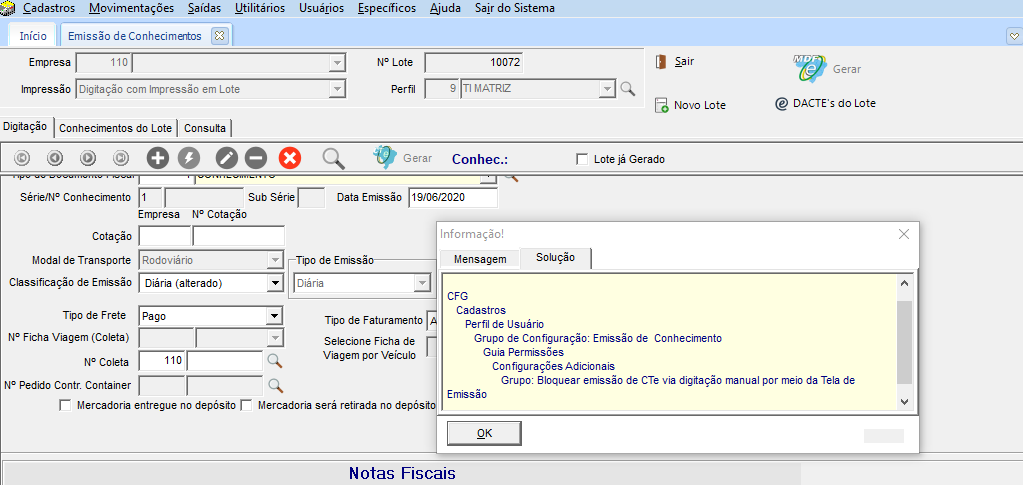Image resolution: width=1023 pixels, height=485 pixels.
Task: Select the Solução tab in dialog
Action: point(555,258)
